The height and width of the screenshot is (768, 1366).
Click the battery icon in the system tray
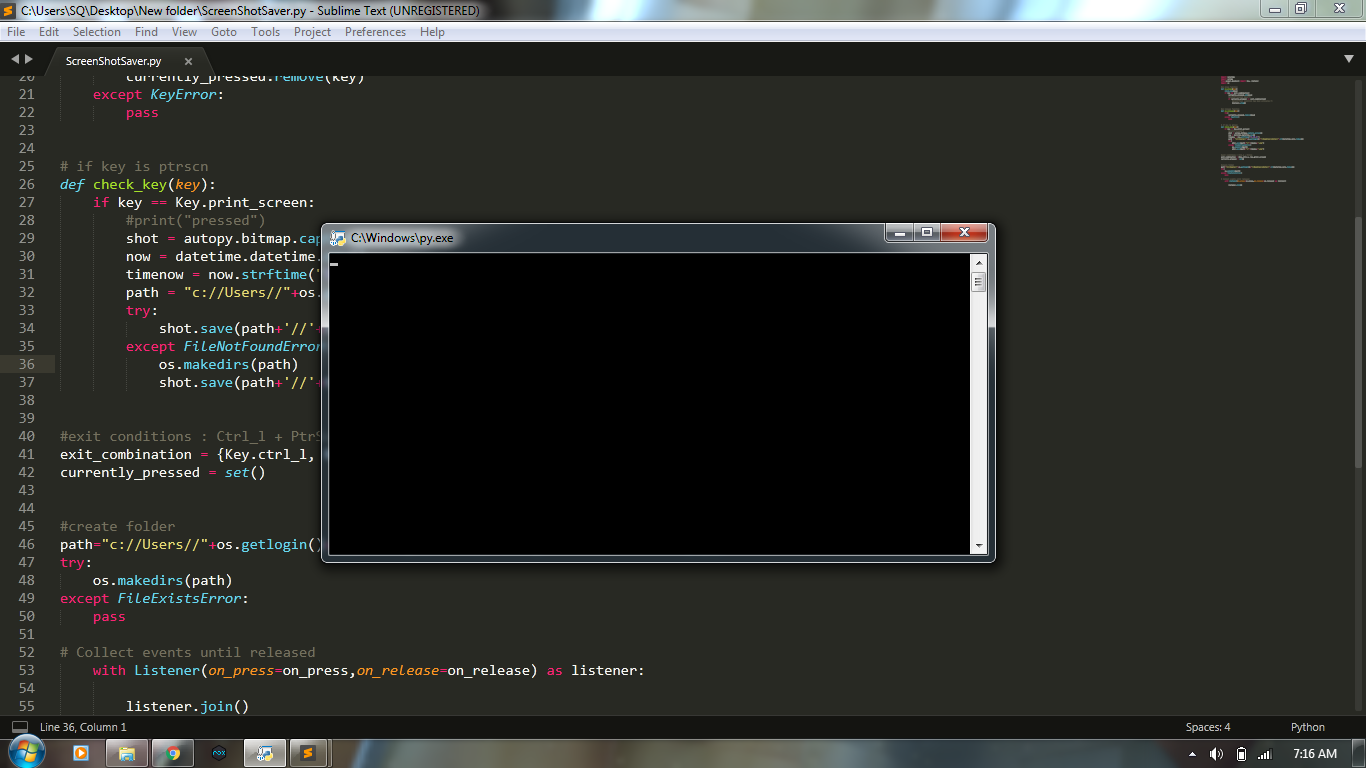click(1240, 752)
